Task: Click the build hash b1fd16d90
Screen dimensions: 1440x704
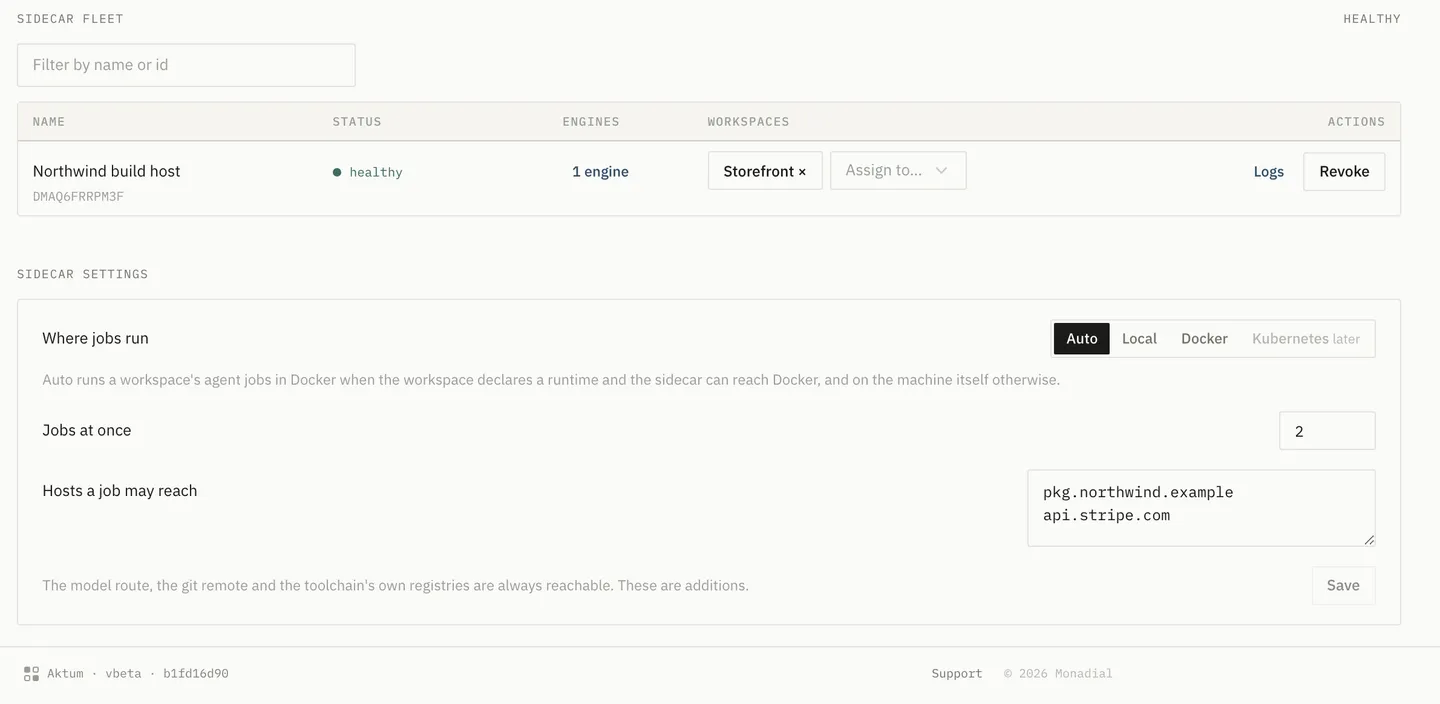Action: click(196, 674)
